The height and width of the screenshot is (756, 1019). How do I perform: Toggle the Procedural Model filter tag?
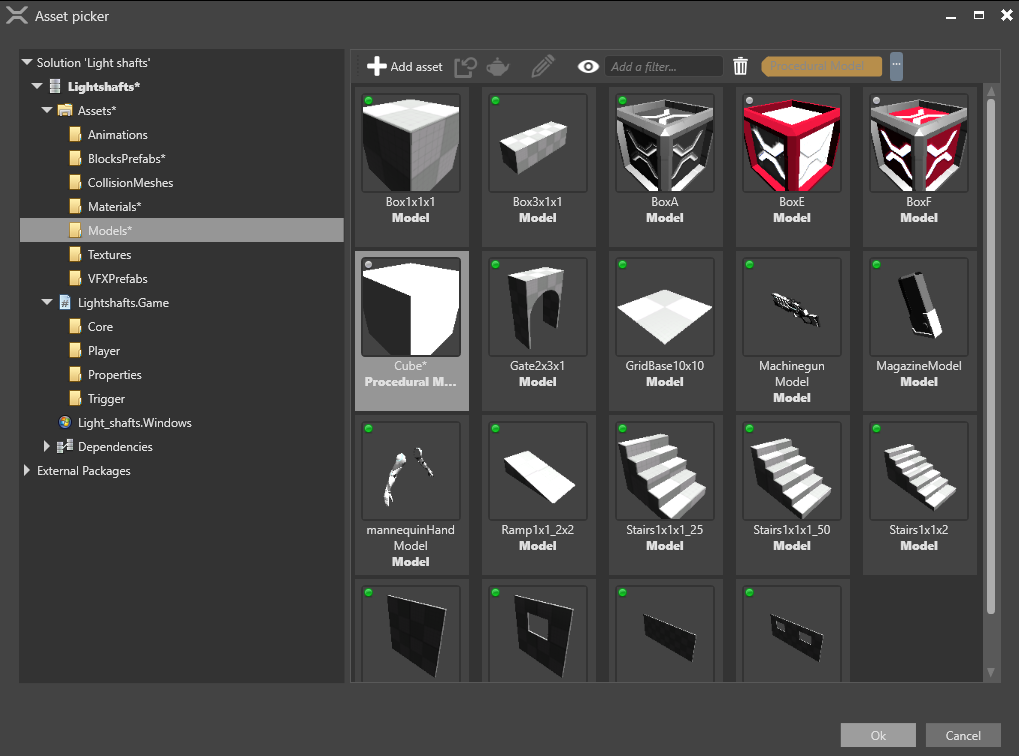(821, 66)
